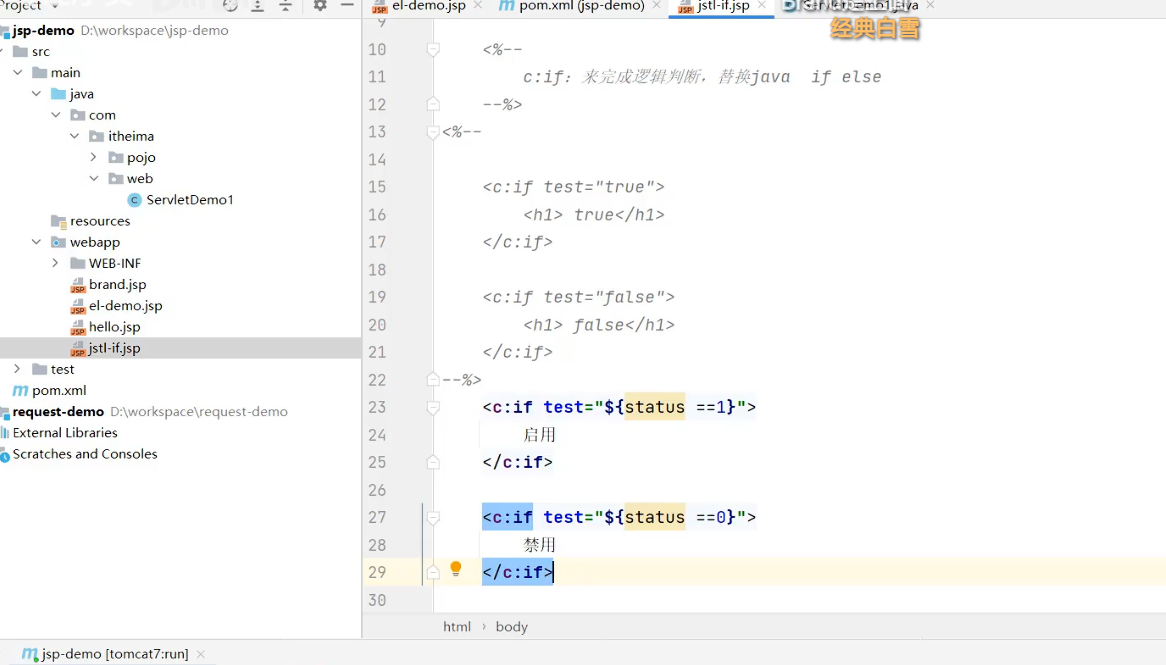This screenshot has height=665, width=1166.
Task: Collapse the main folder
Action: click(17, 72)
